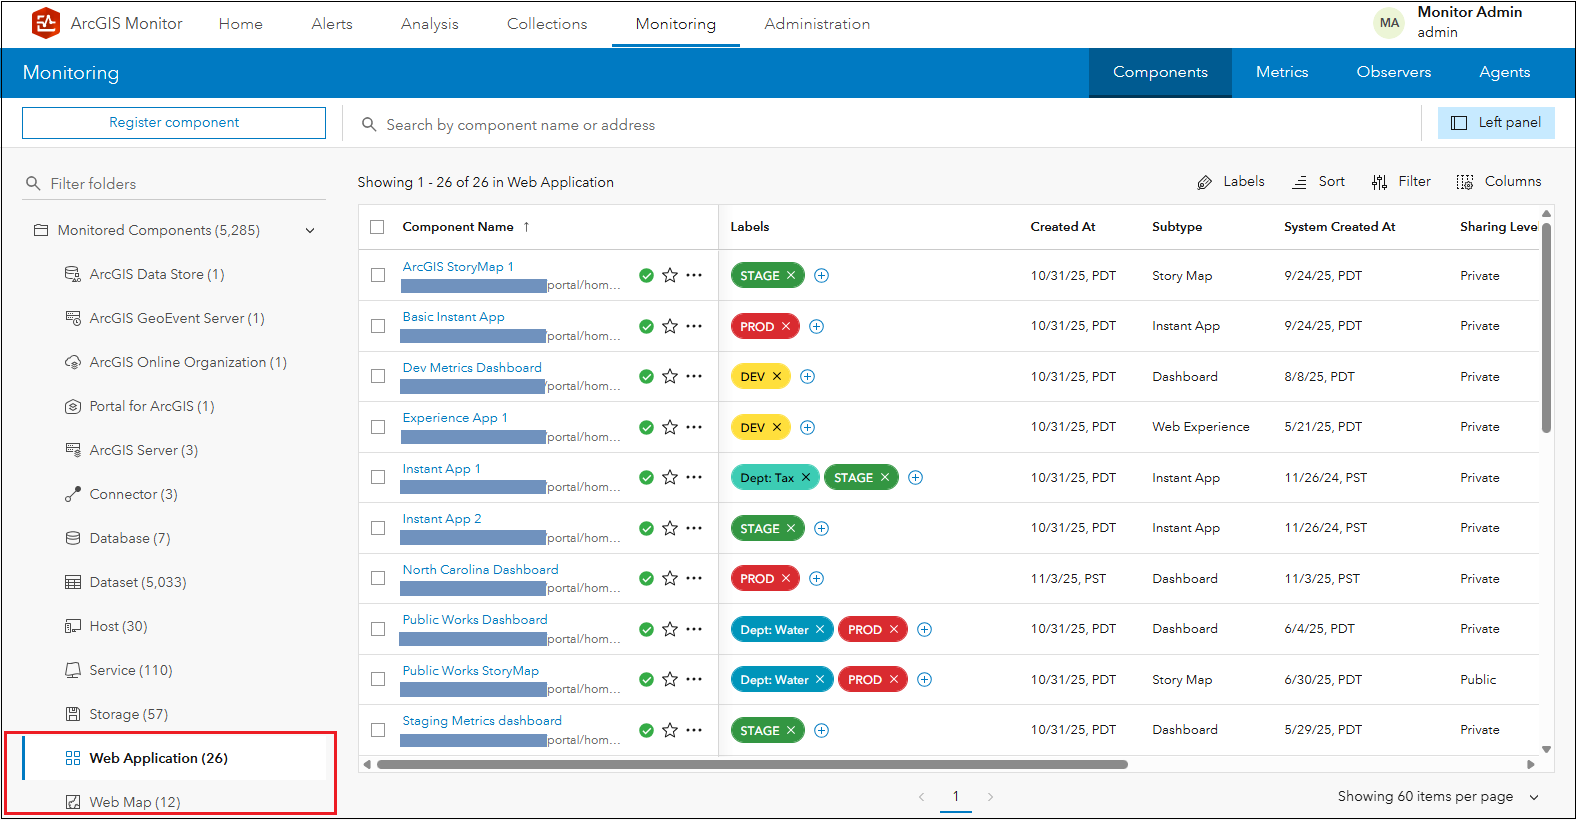Tick the Dev Metrics Dashboard checkbox

[x=378, y=376]
